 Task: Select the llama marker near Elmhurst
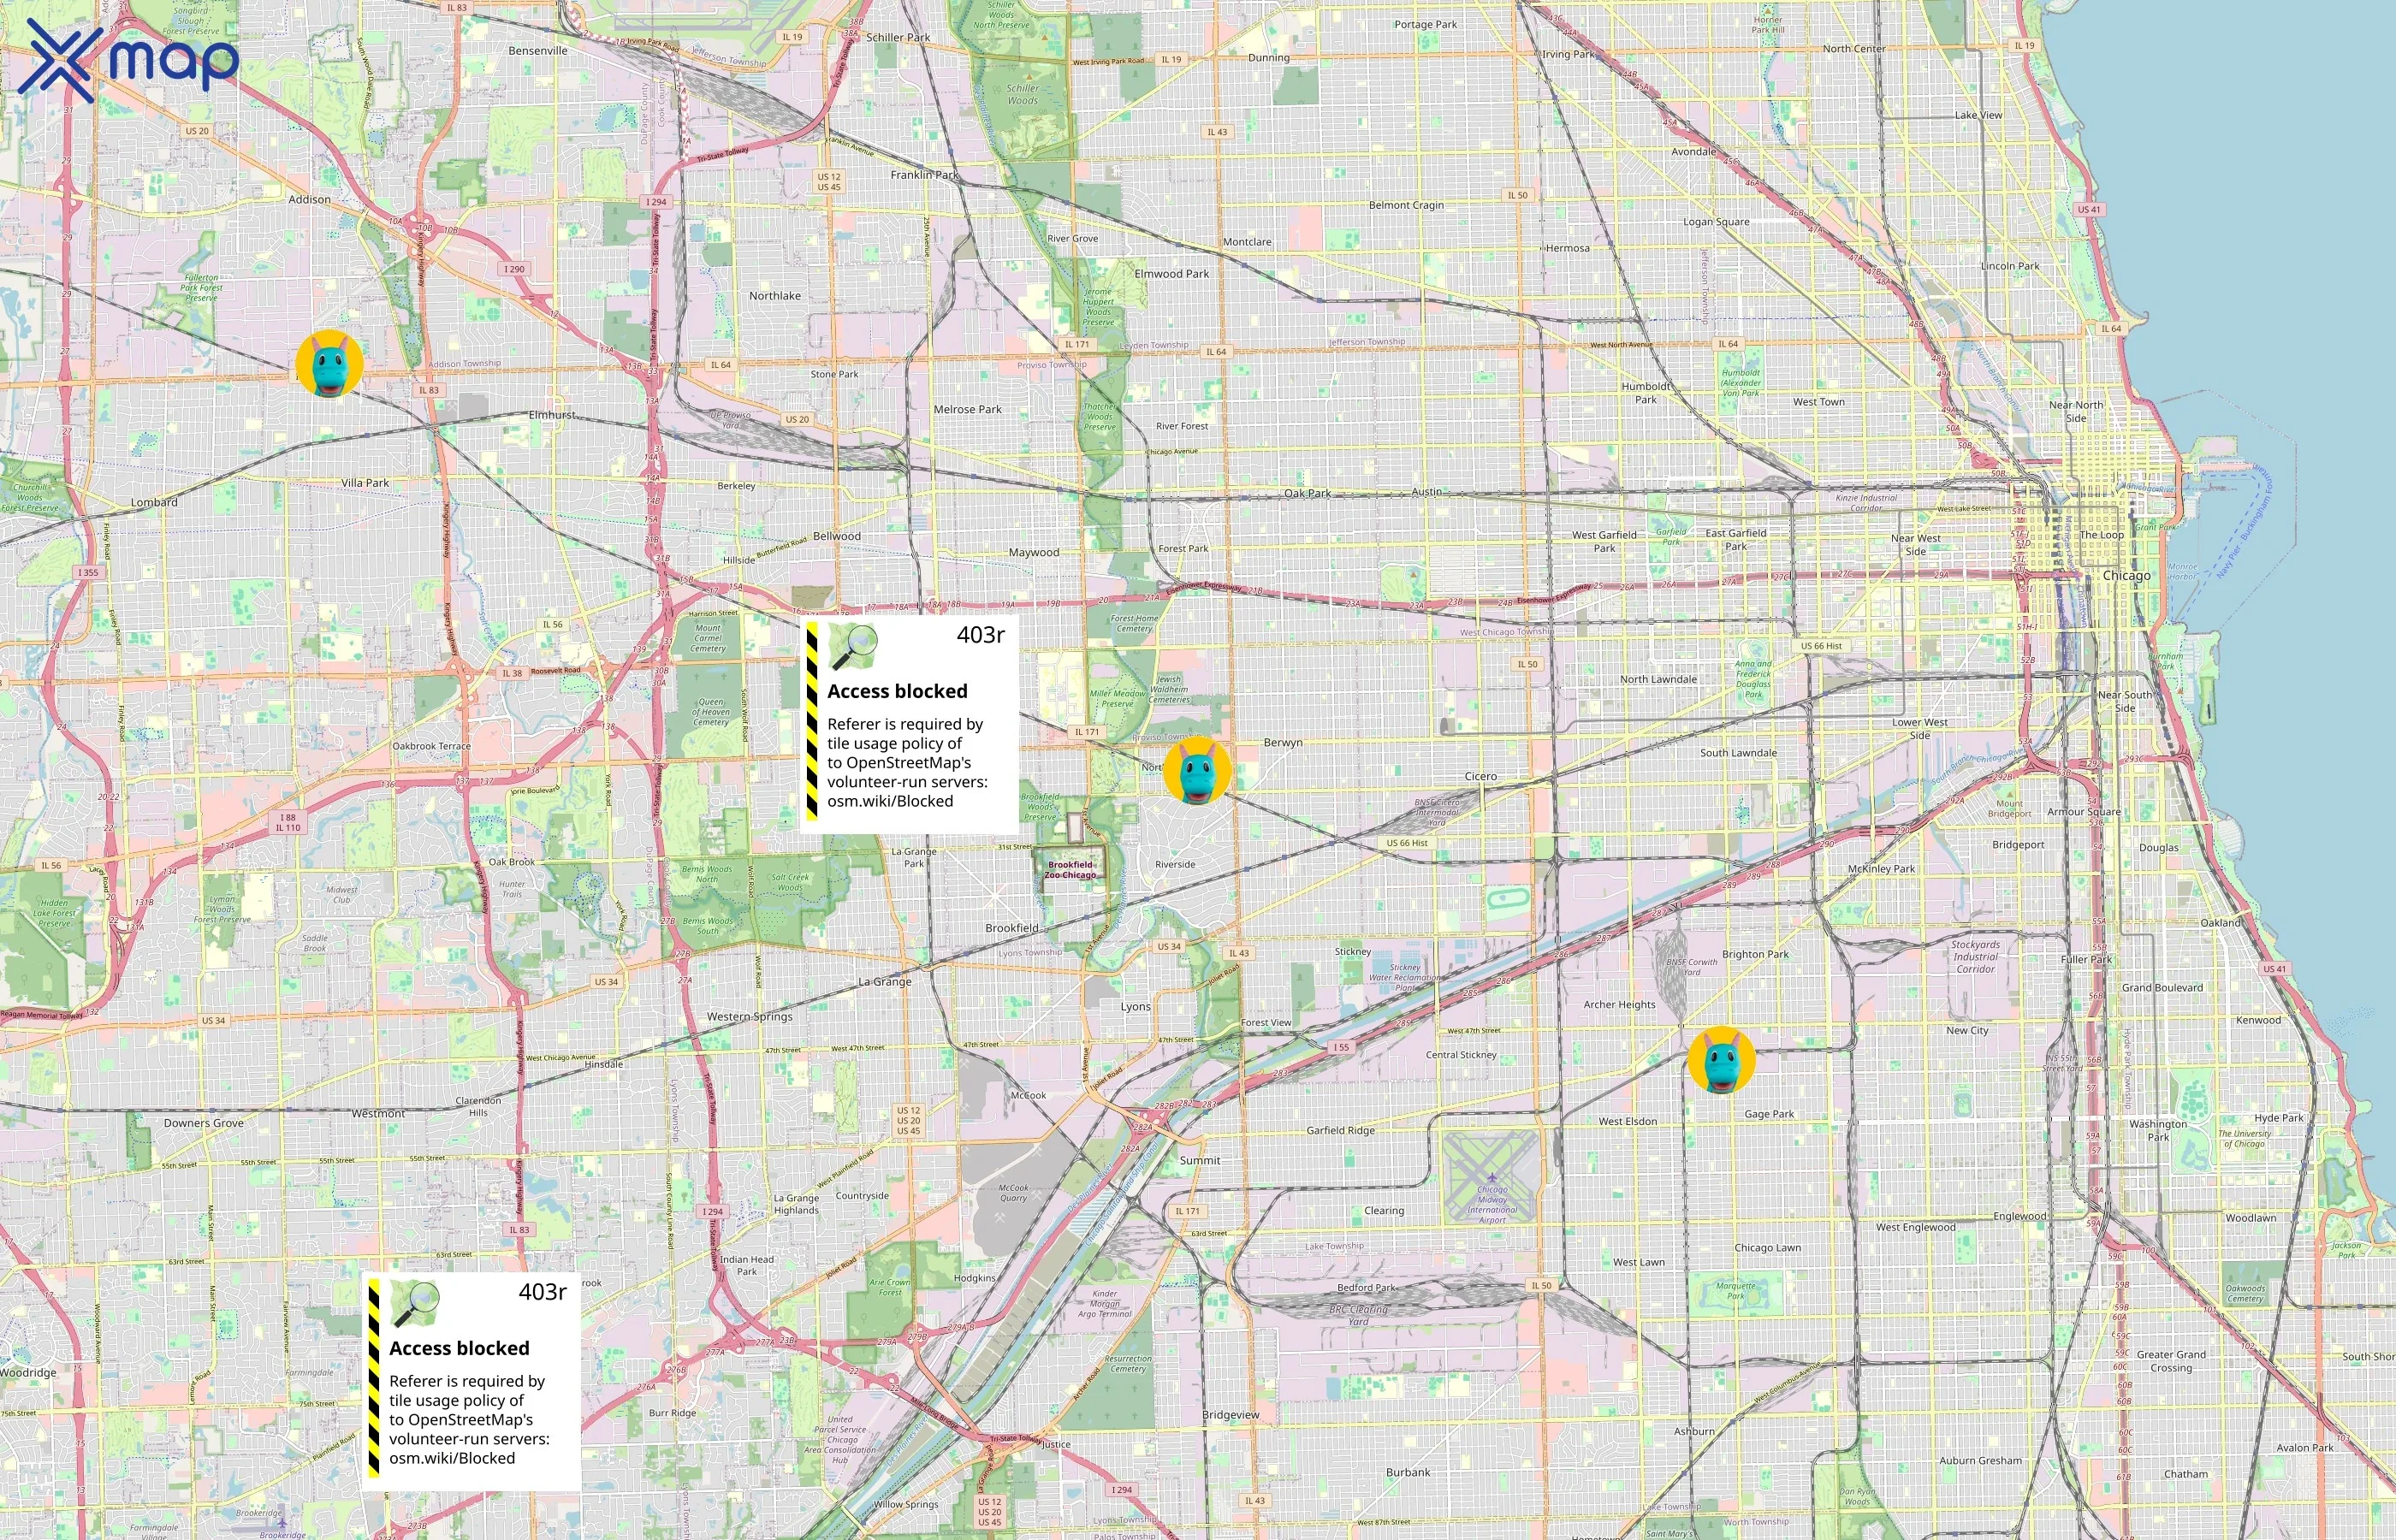click(x=329, y=364)
